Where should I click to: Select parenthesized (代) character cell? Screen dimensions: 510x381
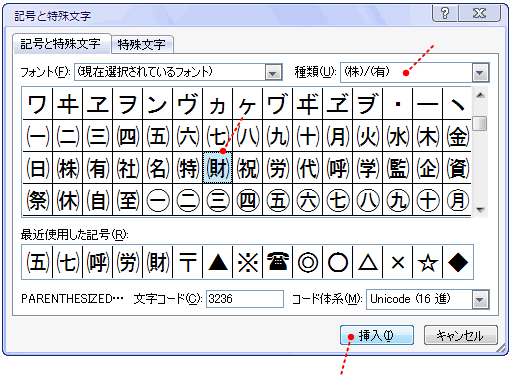pyautogui.click(x=308, y=168)
